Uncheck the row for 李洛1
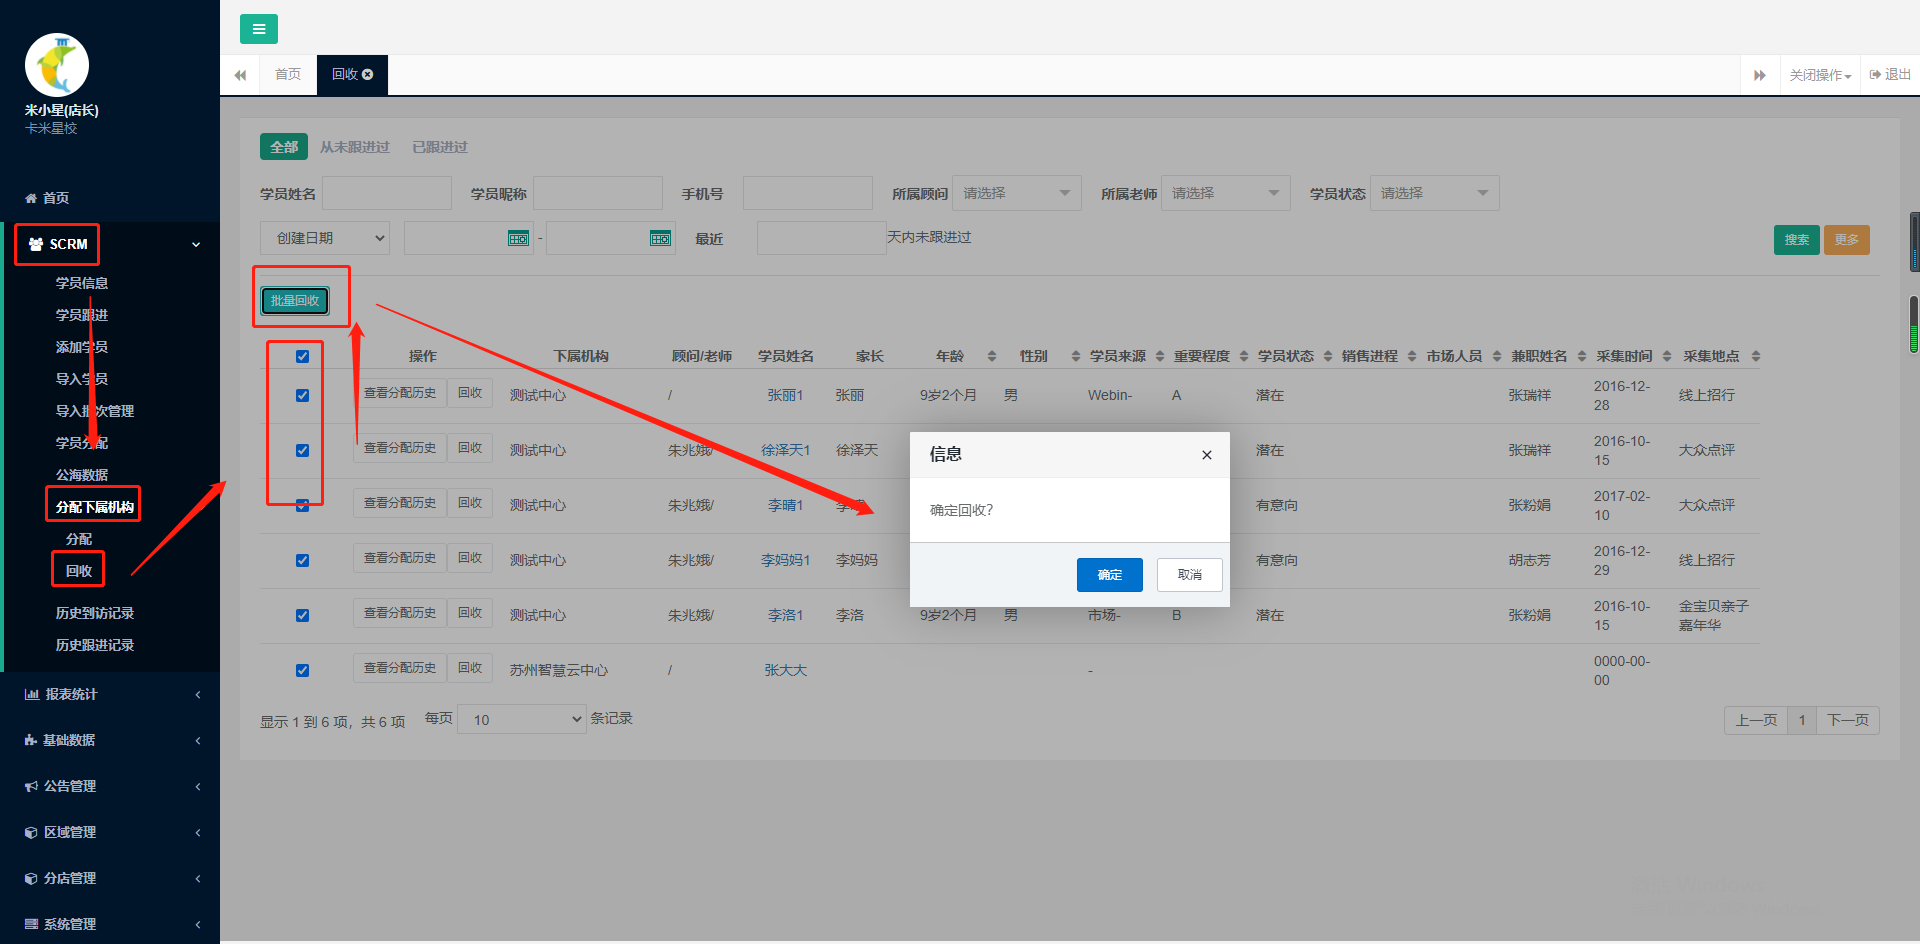The width and height of the screenshot is (1920, 944). (302, 616)
